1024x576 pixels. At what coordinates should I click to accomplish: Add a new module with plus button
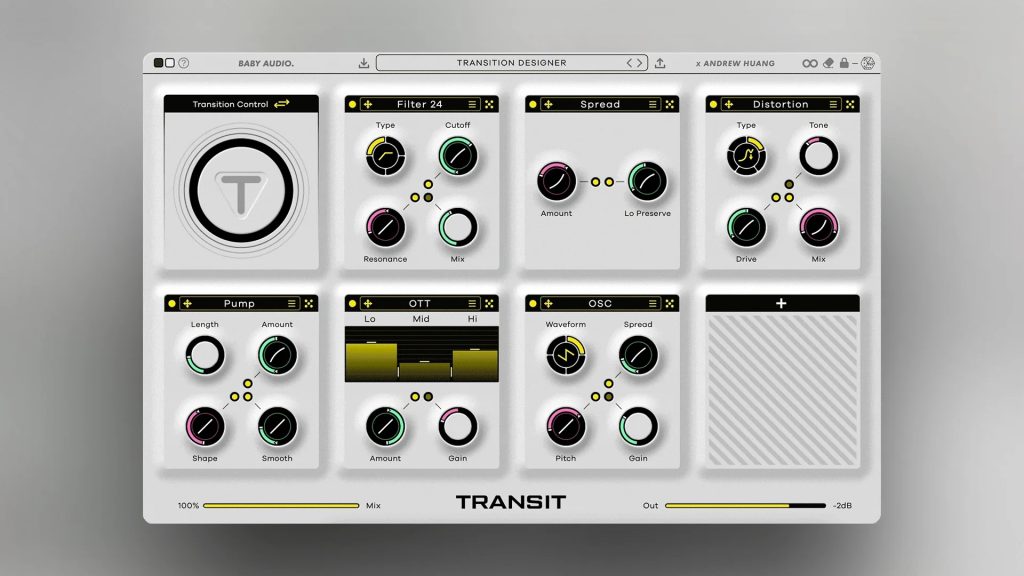click(x=781, y=303)
